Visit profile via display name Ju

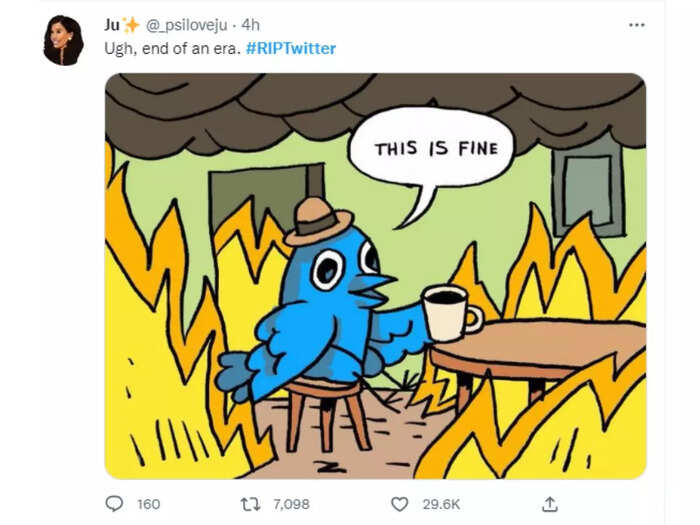click(112, 25)
